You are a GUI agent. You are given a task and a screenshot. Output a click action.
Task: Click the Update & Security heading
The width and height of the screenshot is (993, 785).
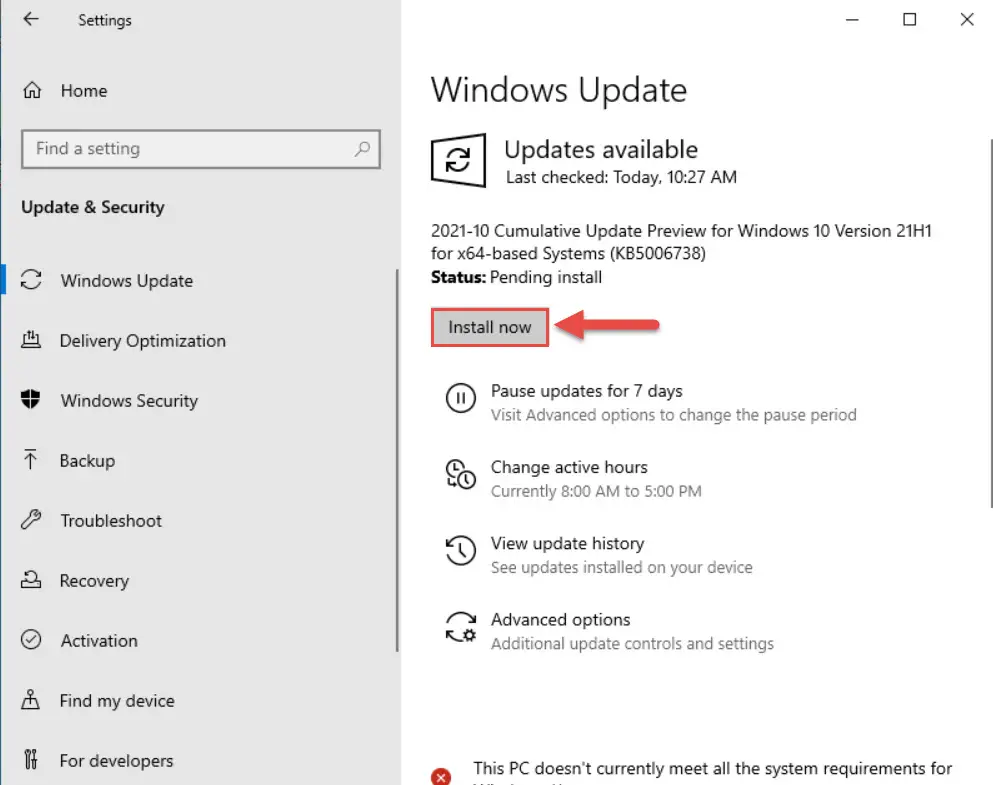[x=92, y=207]
